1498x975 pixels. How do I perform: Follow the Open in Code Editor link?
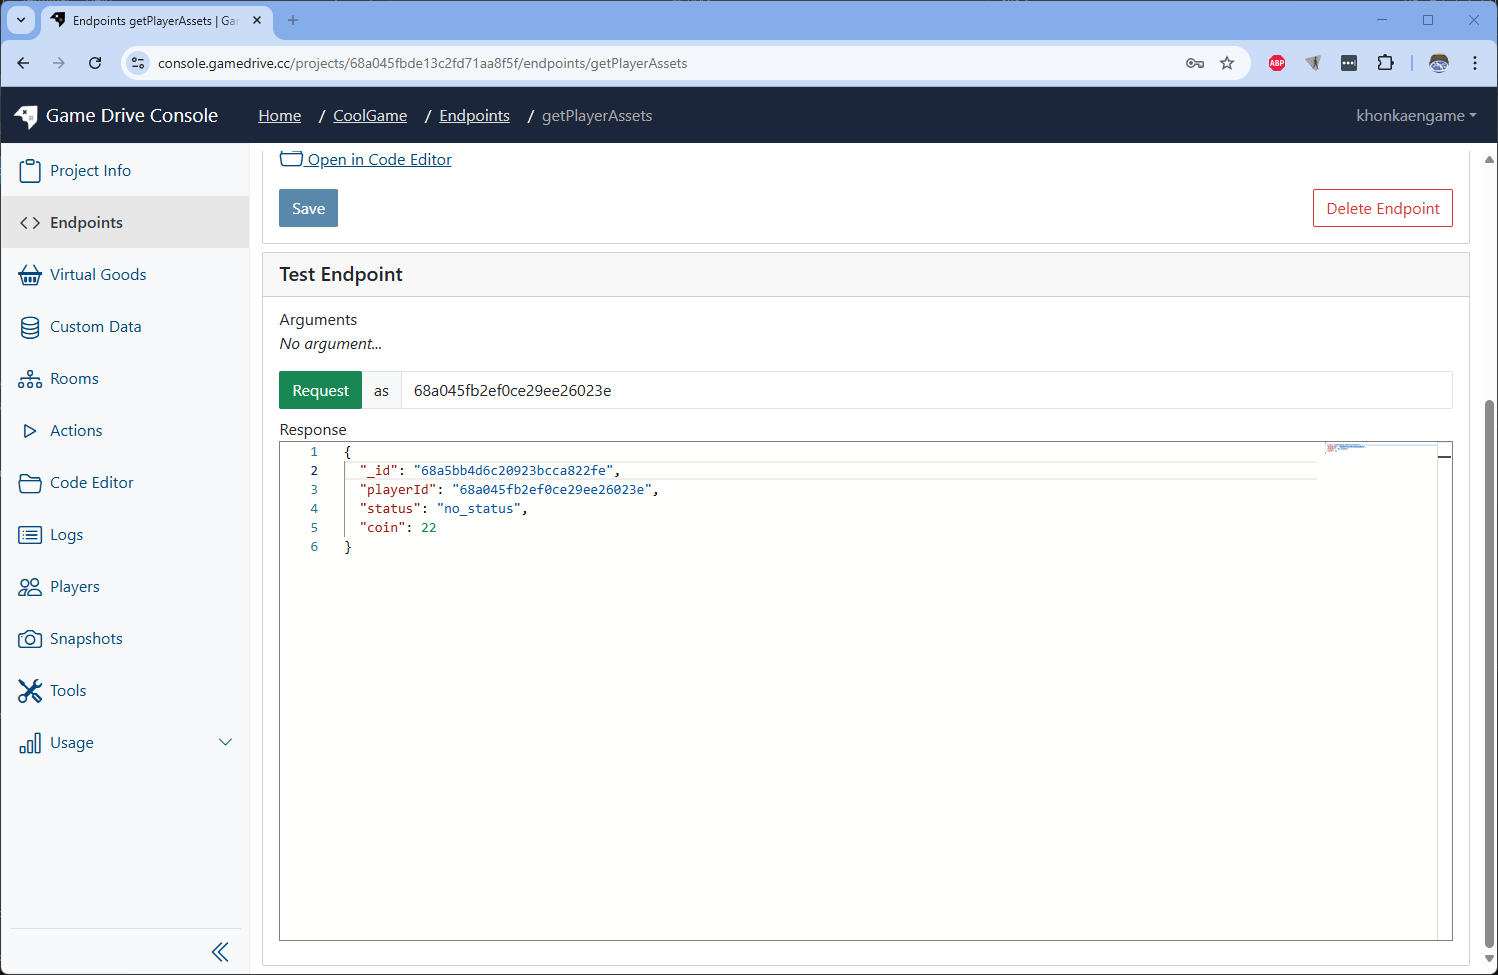click(x=378, y=160)
